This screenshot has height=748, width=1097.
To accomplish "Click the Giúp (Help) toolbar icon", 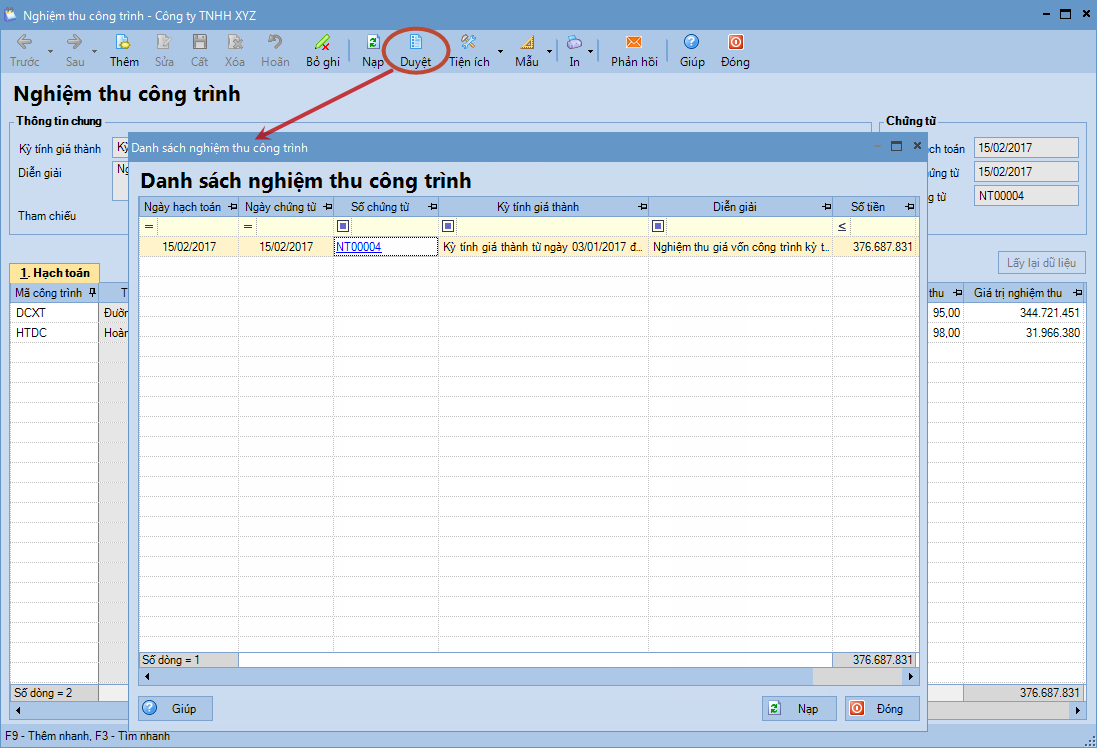I will pos(692,43).
